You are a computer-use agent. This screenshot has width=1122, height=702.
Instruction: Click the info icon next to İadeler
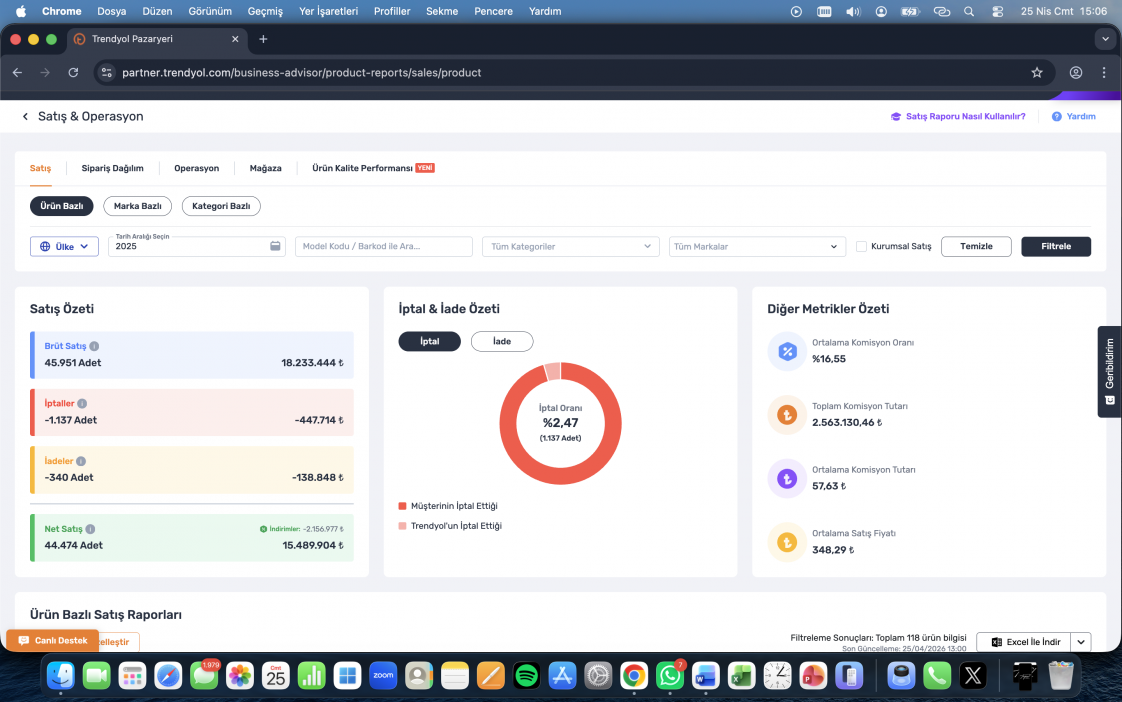81,462
